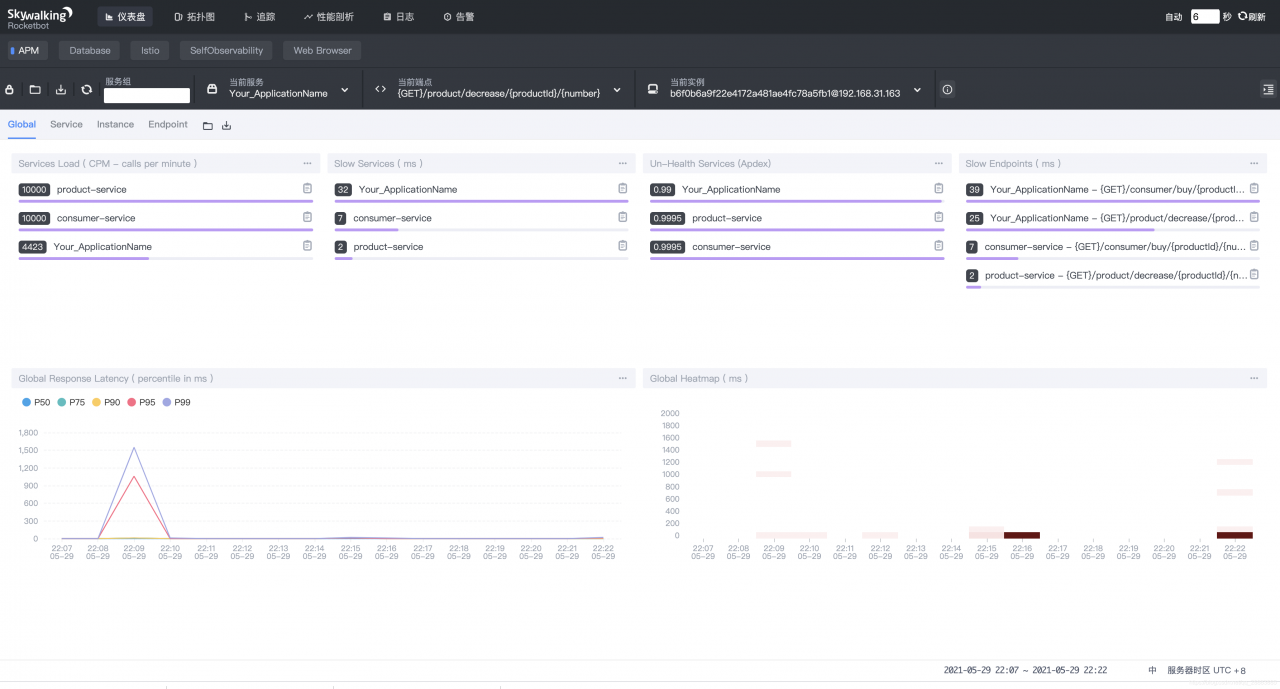Switch to the Istio dashboard tab

(x=150, y=50)
